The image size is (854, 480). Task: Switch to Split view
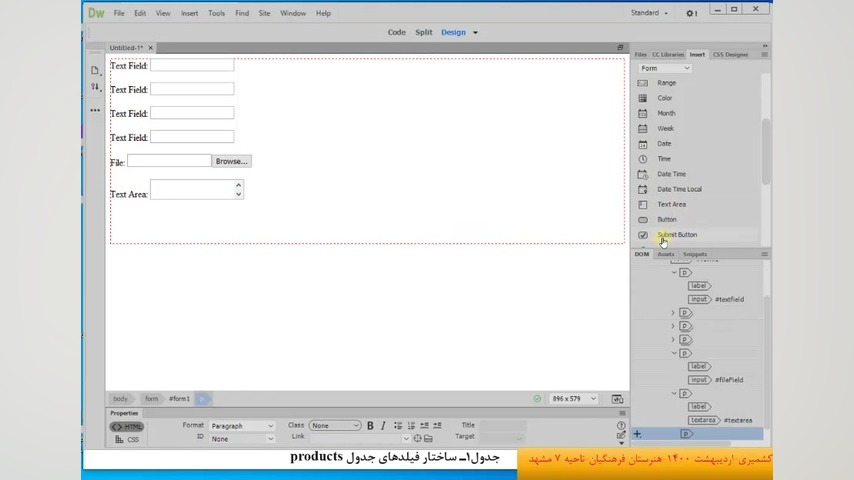[x=424, y=32]
